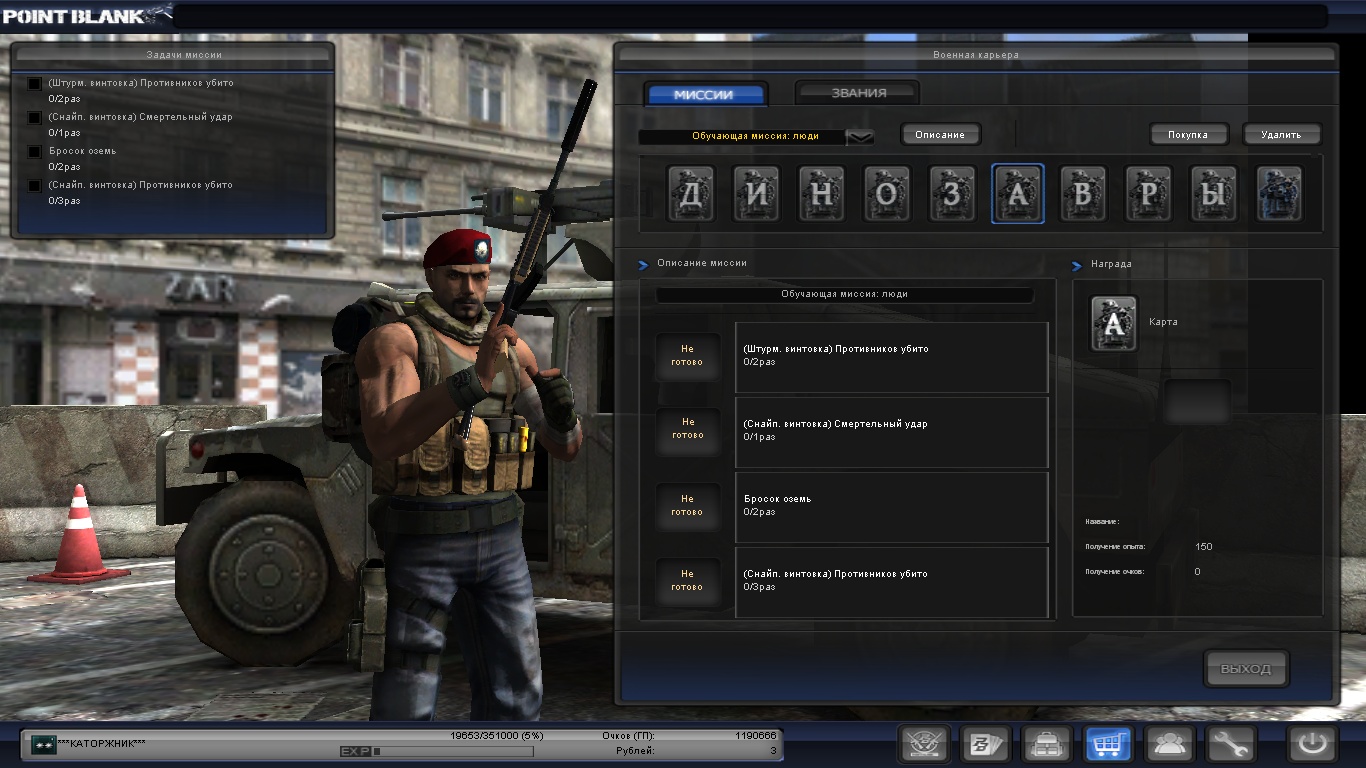
Task: Click the rank badge next to КАТОРЖНИК
Action: point(43,744)
